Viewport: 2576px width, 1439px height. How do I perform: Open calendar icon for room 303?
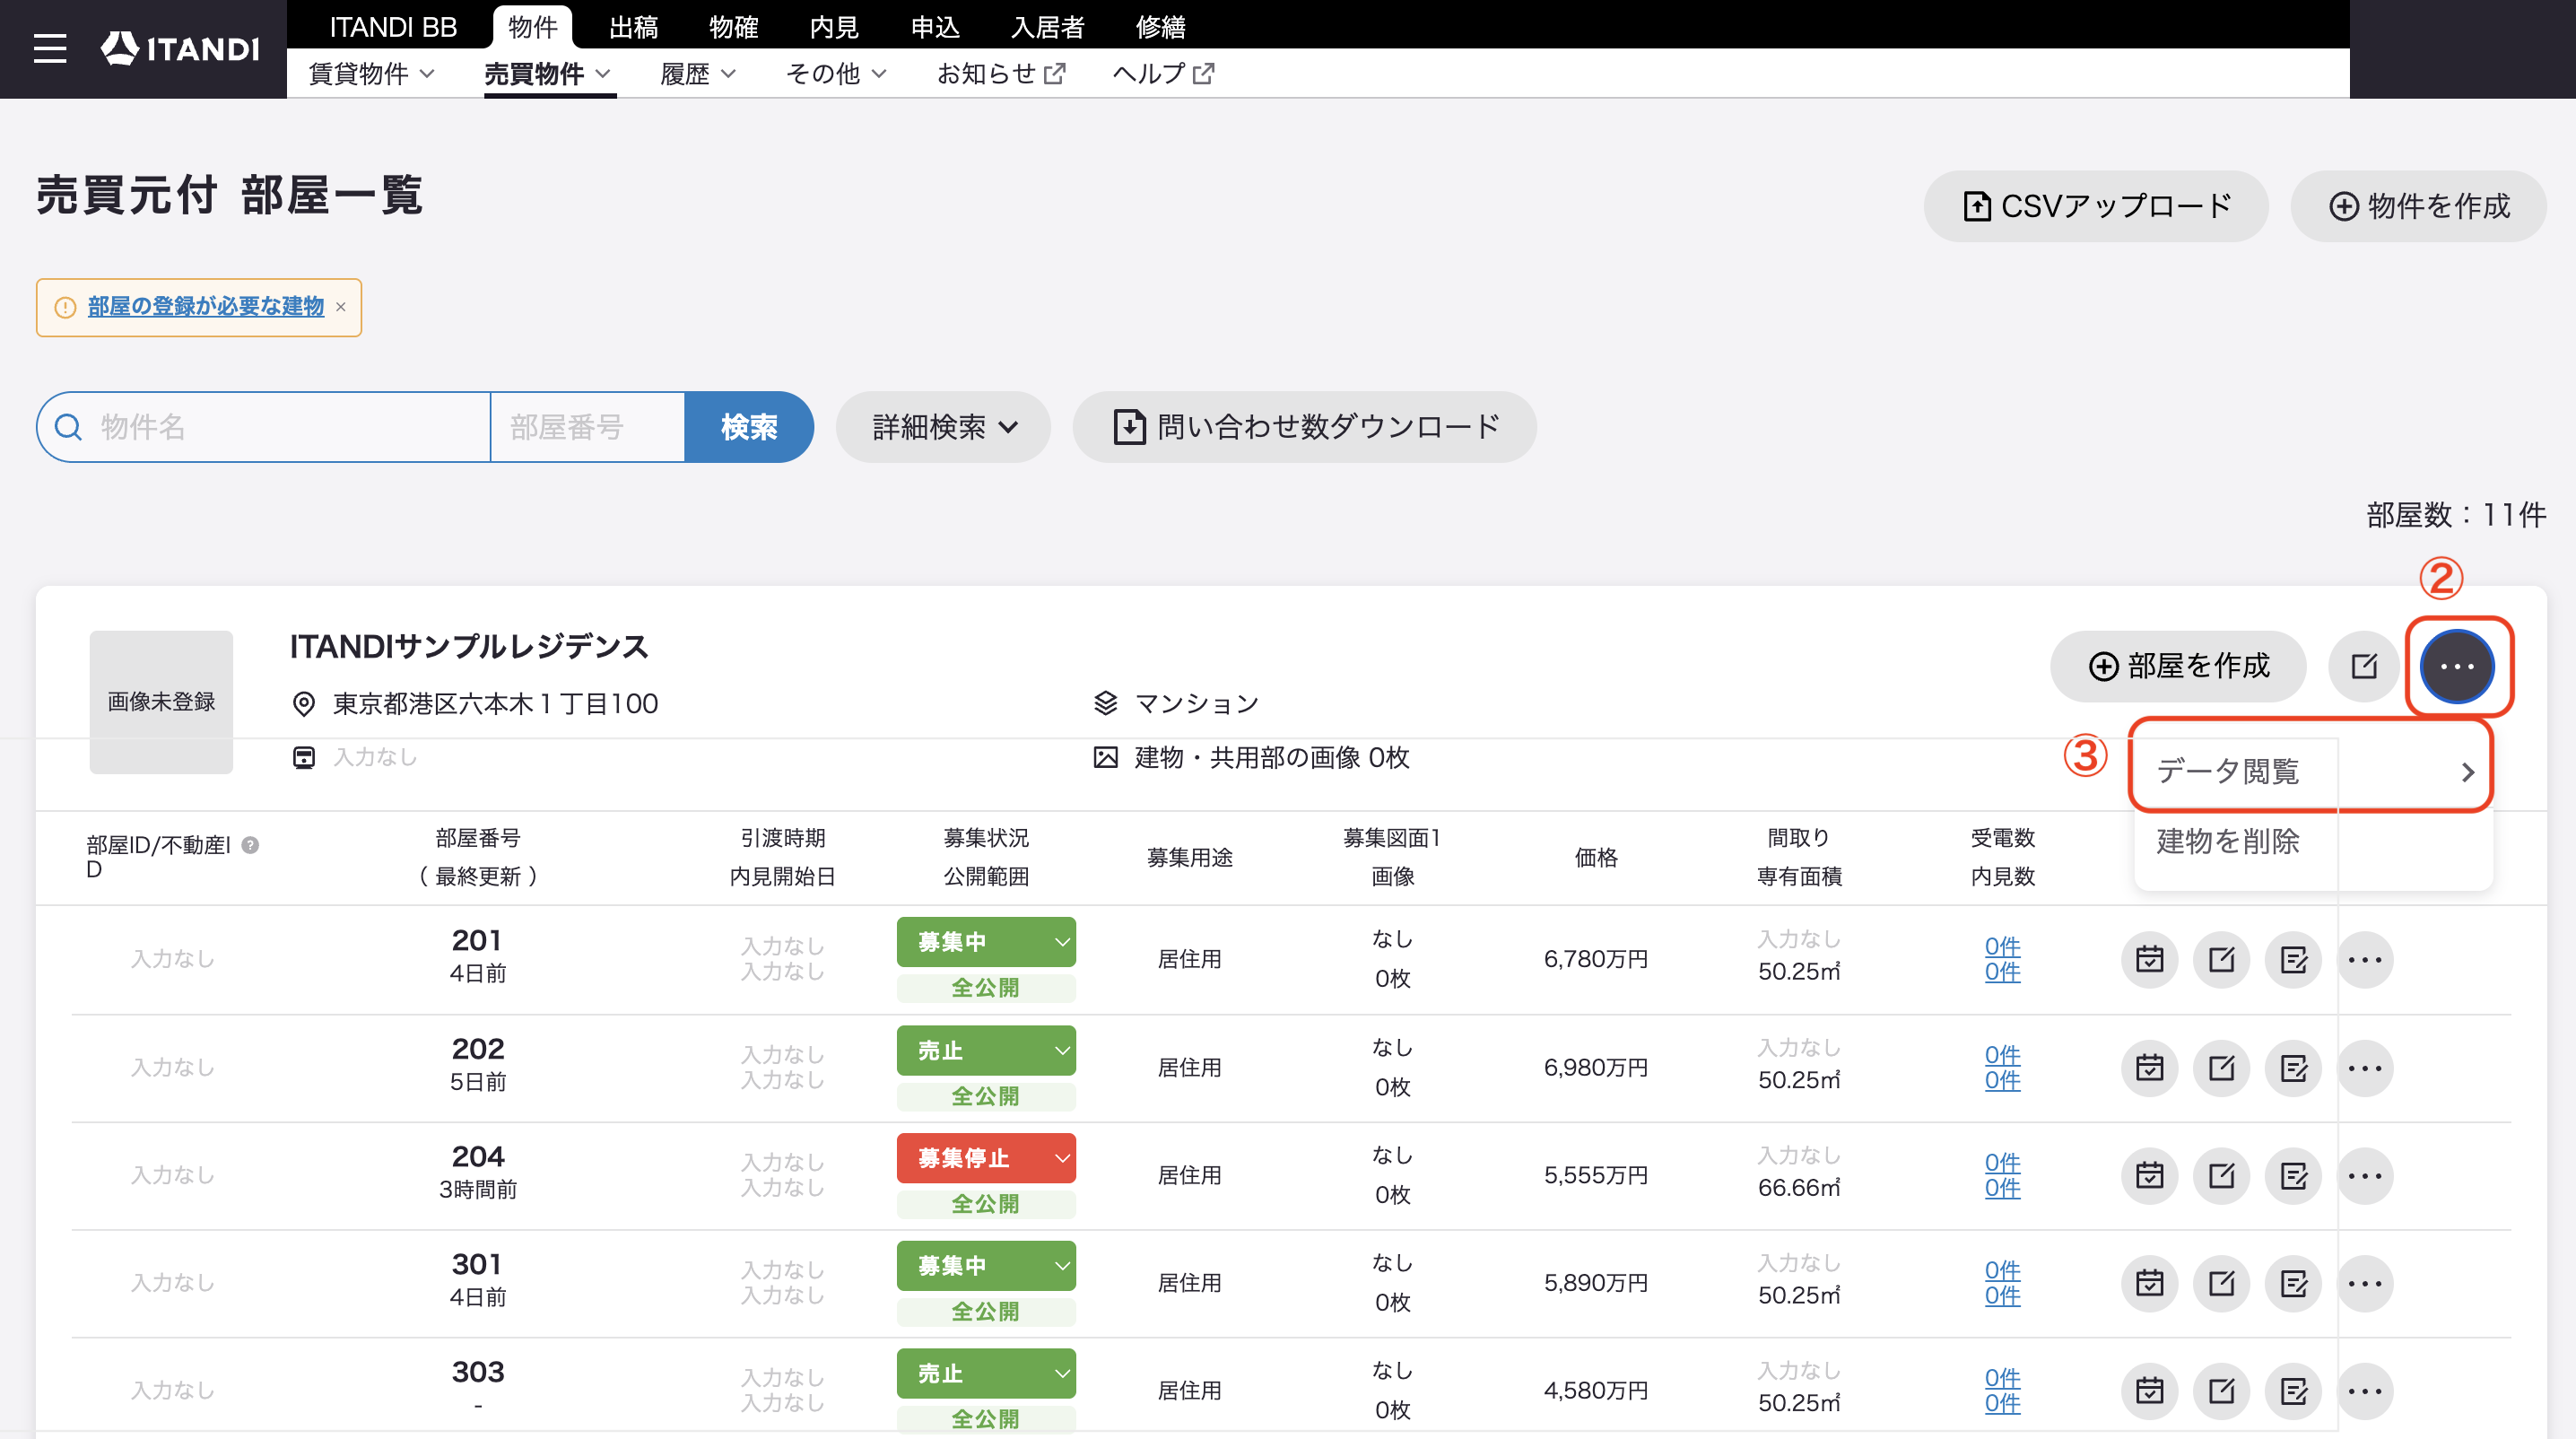[2150, 1391]
